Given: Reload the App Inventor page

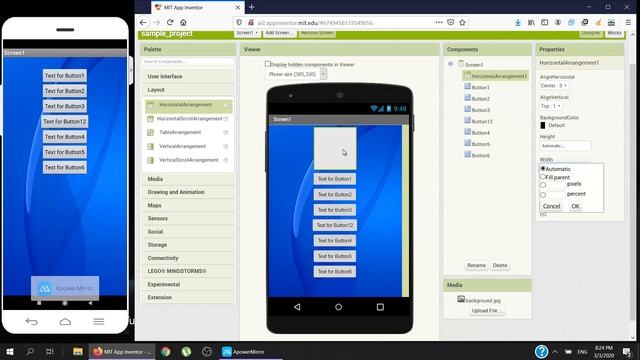Looking at the screenshot, I should pos(170,22).
